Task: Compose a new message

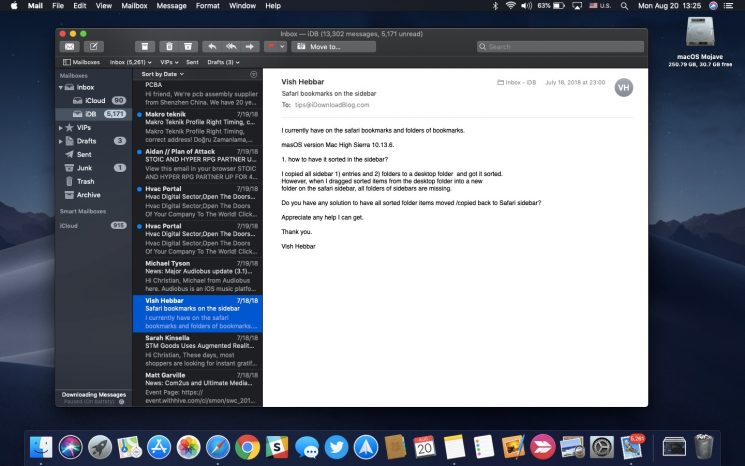Action: (94, 47)
